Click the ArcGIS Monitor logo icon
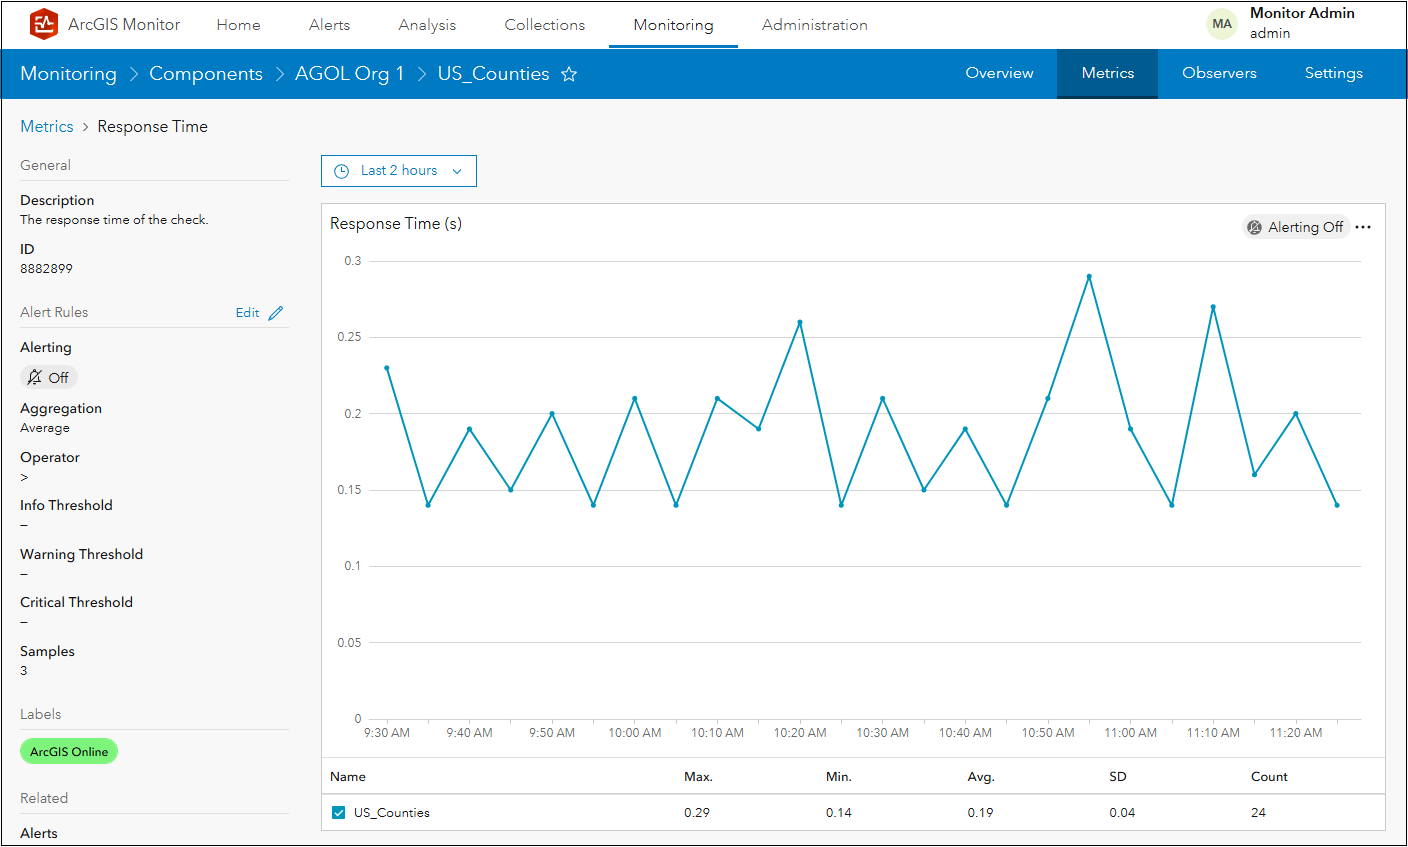The width and height of the screenshot is (1408, 847). [44, 24]
